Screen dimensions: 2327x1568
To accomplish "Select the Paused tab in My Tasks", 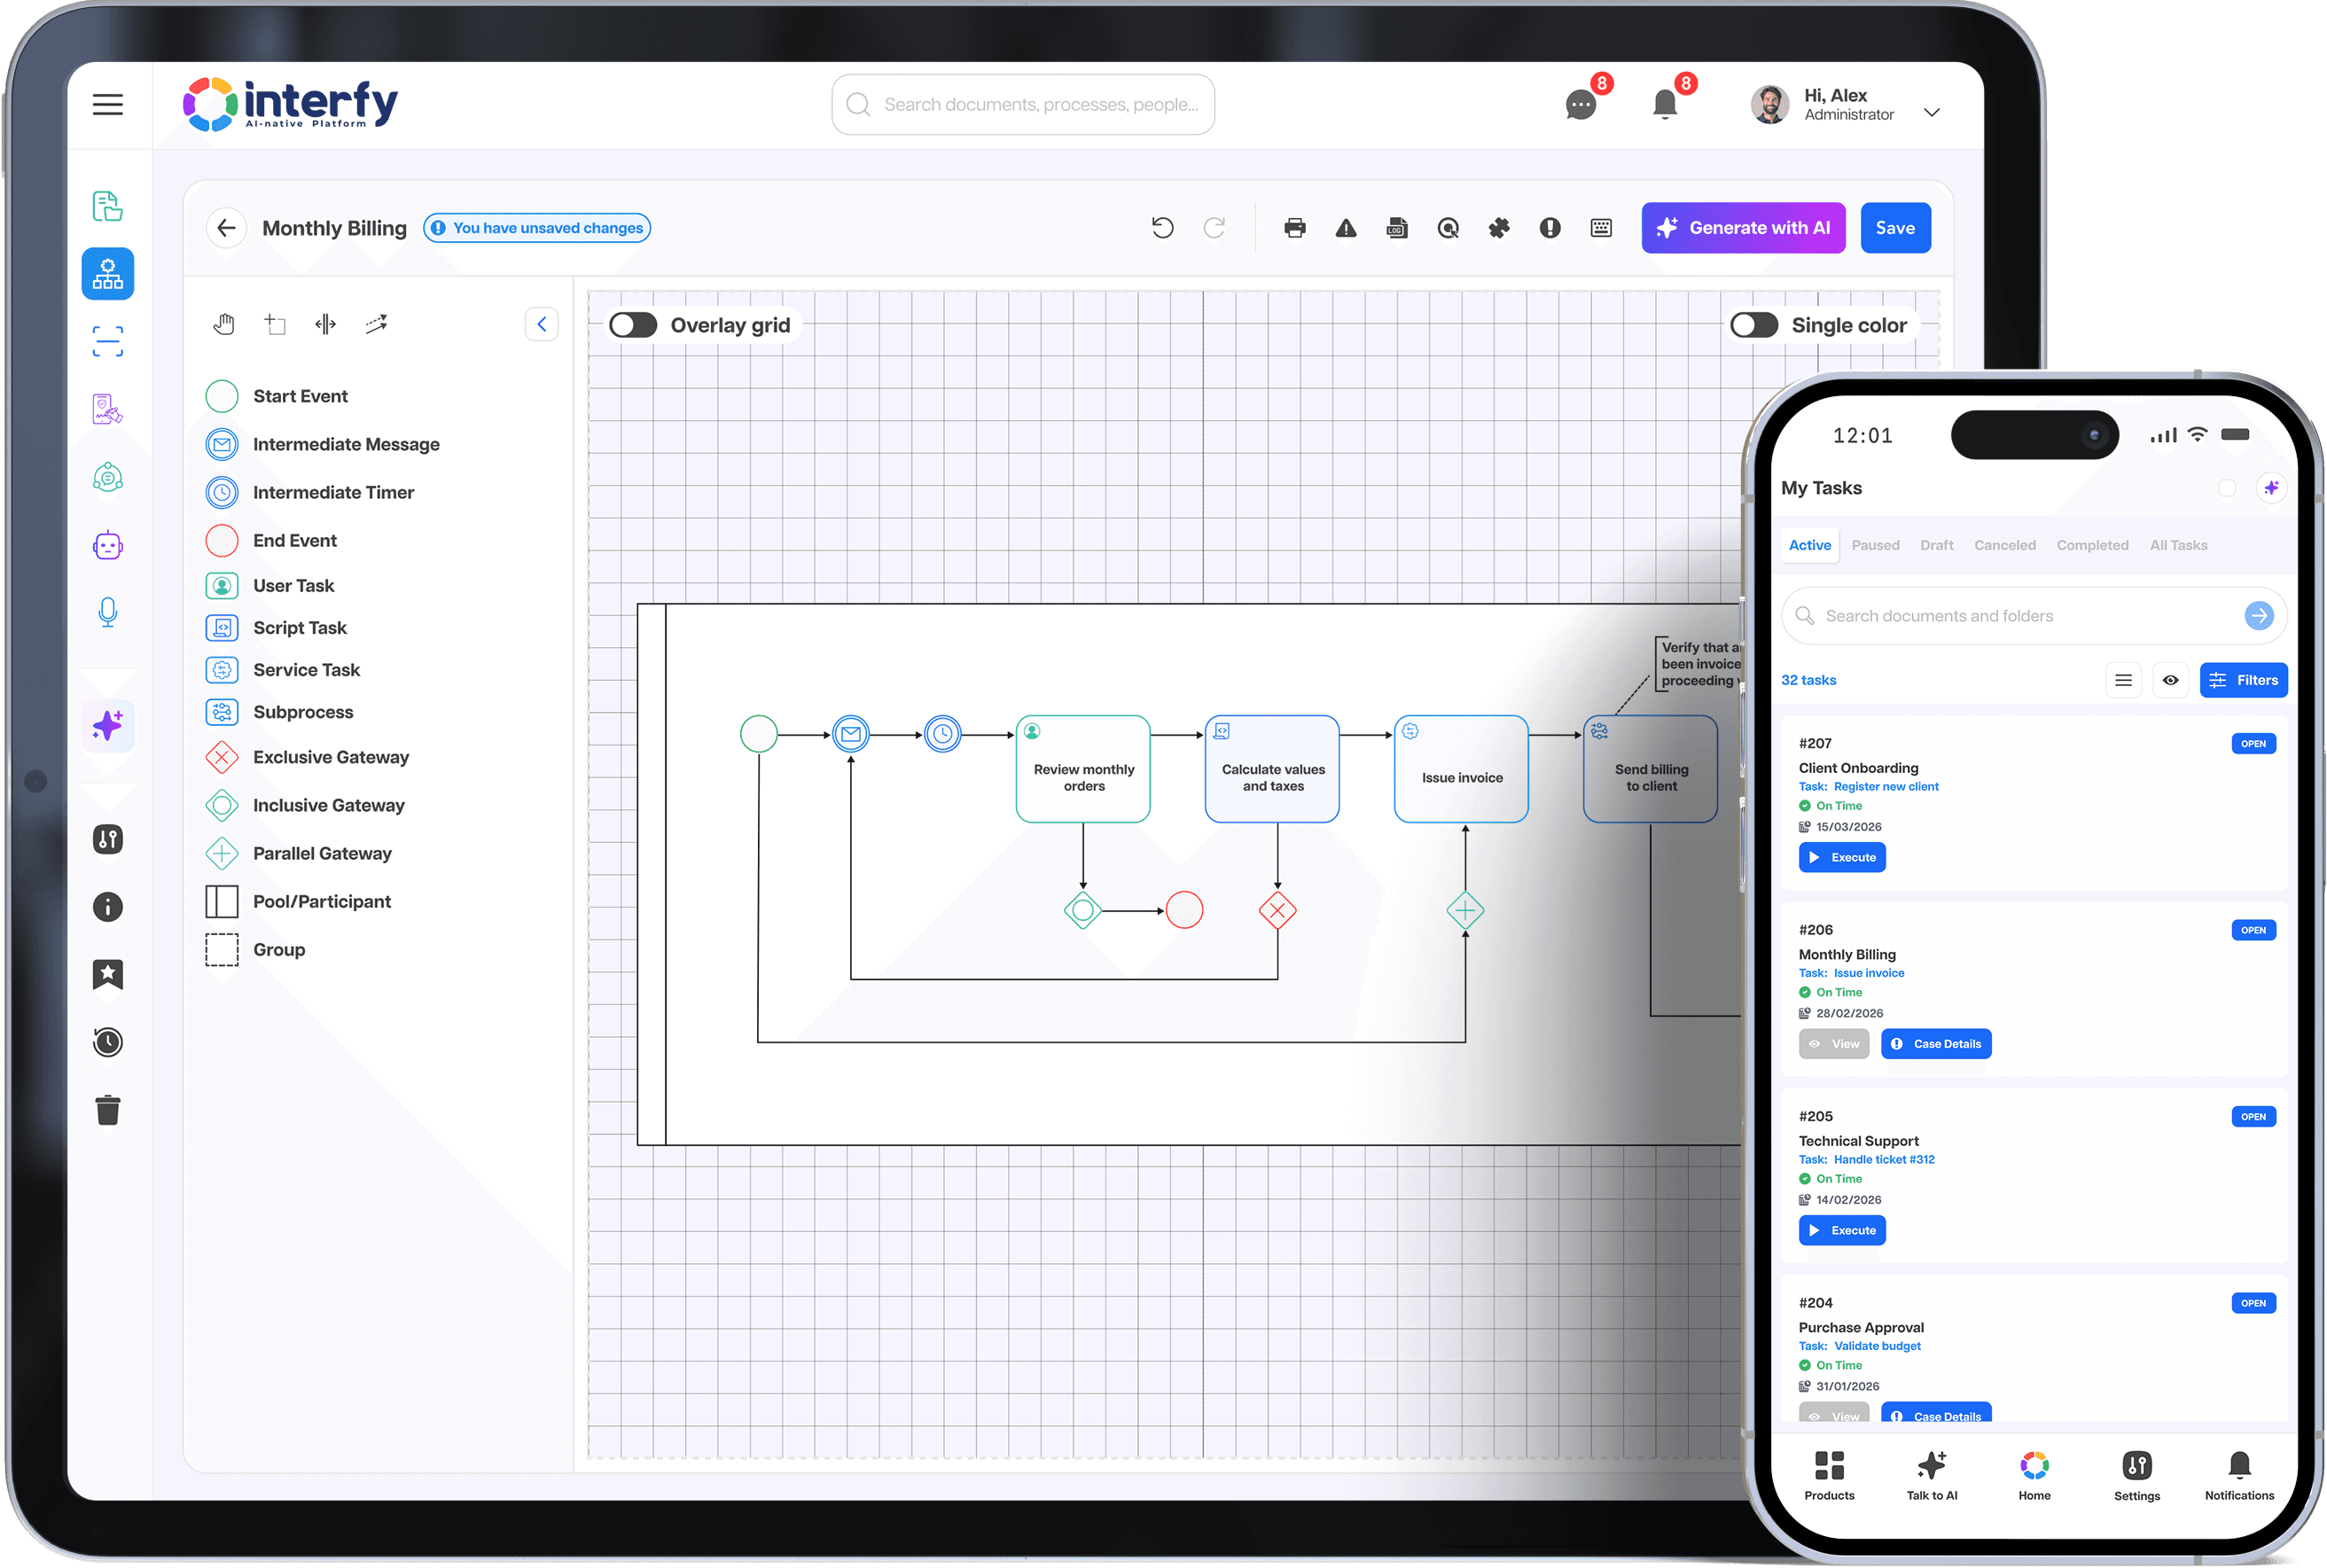I will [1874, 545].
